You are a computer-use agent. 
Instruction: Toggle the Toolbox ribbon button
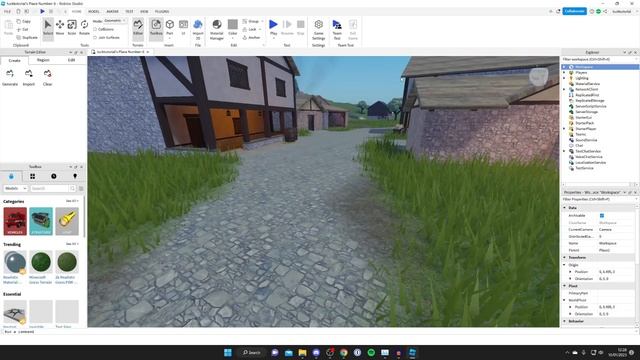click(156, 28)
